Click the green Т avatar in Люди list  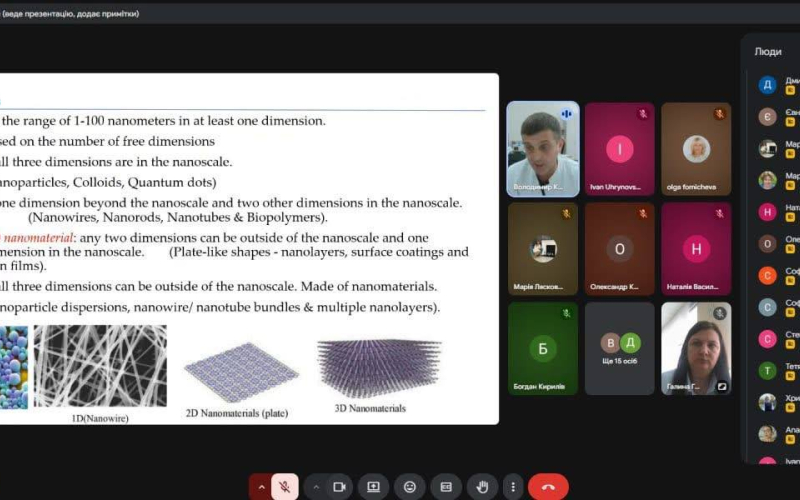pyautogui.click(x=767, y=370)
